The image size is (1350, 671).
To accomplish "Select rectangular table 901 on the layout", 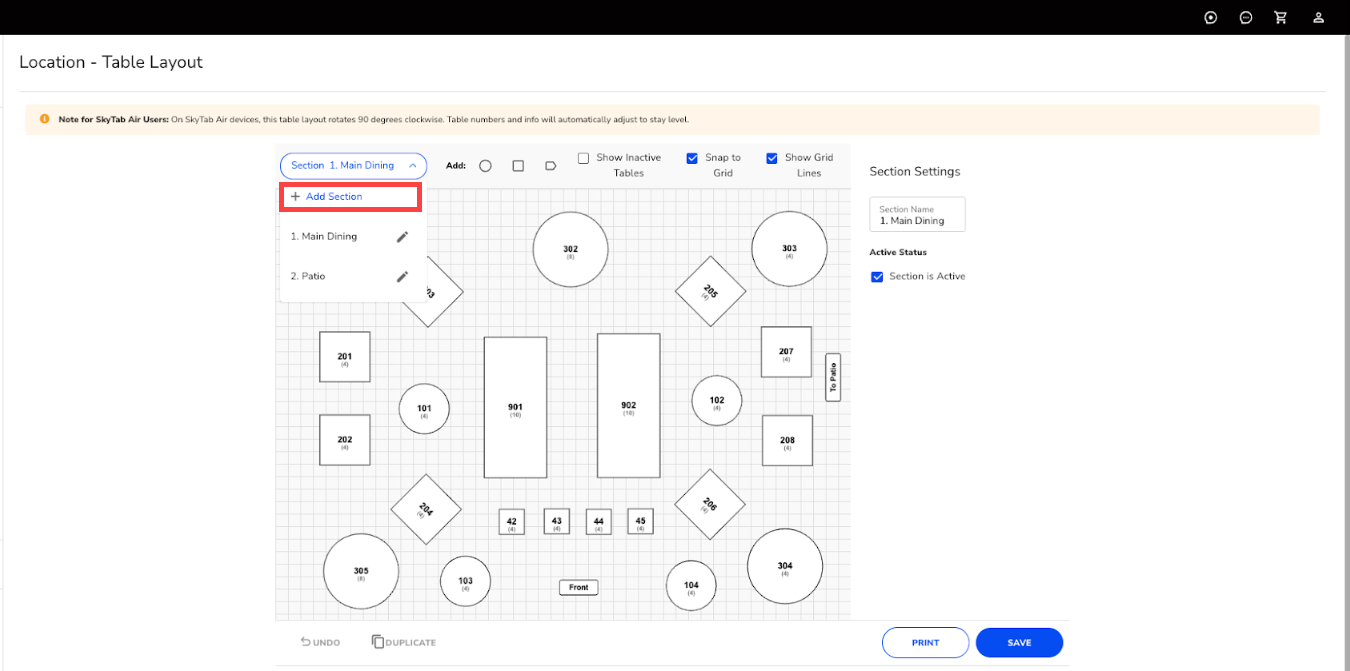I will 515,407.
